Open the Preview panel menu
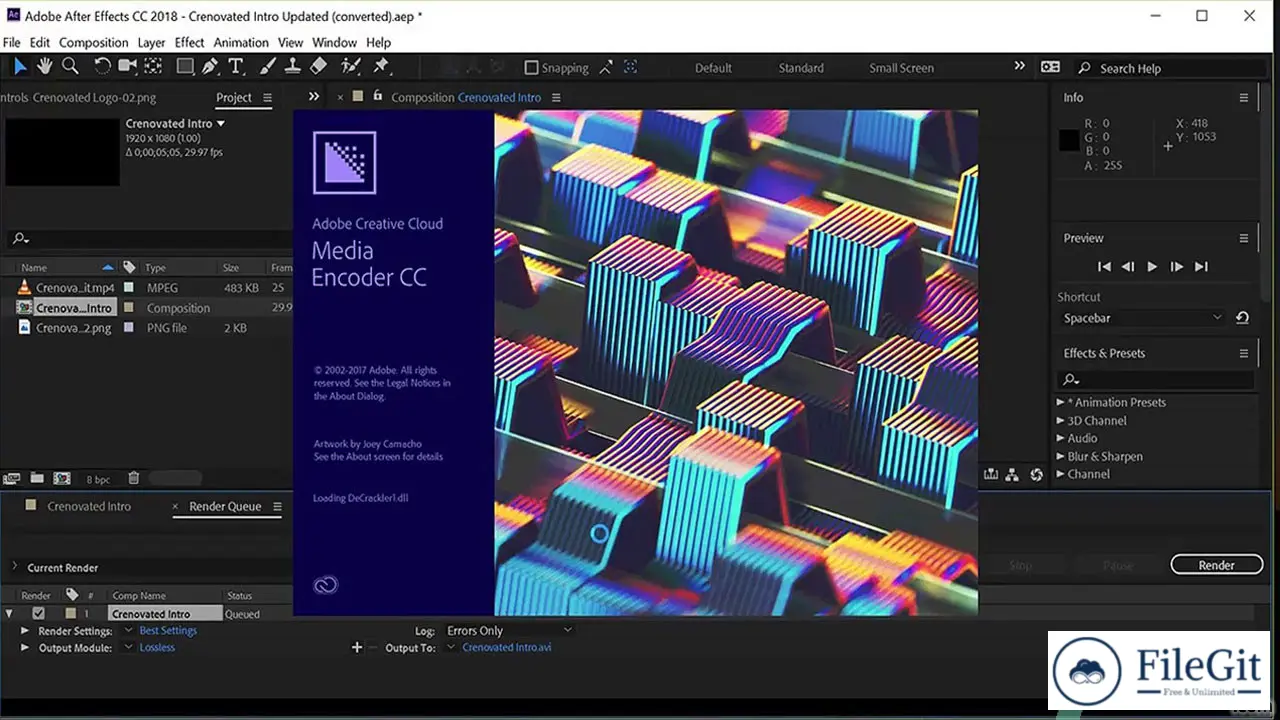The image size is (1280, 720). [1244, 239]
